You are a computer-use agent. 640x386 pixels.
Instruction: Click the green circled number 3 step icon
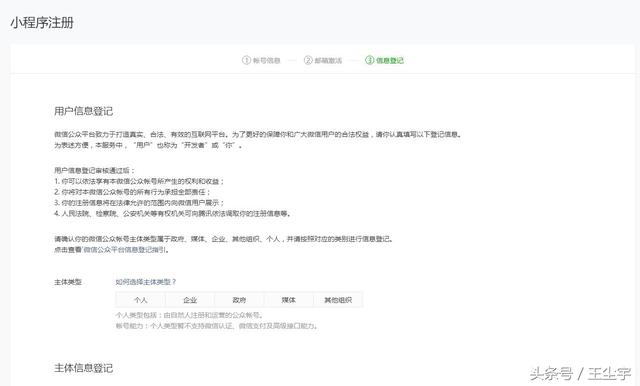pyautogui.click(x=369, y=60)
